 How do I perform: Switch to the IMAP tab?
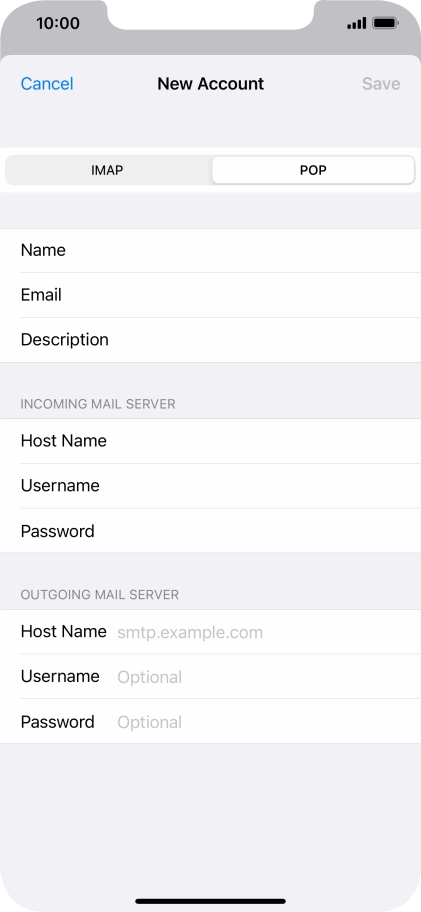tap(108, 170)
